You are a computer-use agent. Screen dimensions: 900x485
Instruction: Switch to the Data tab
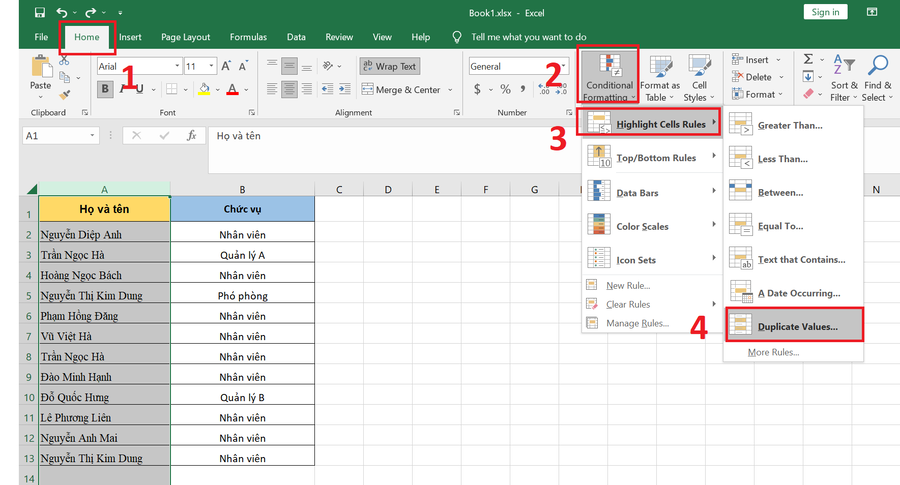coord(296,37)
